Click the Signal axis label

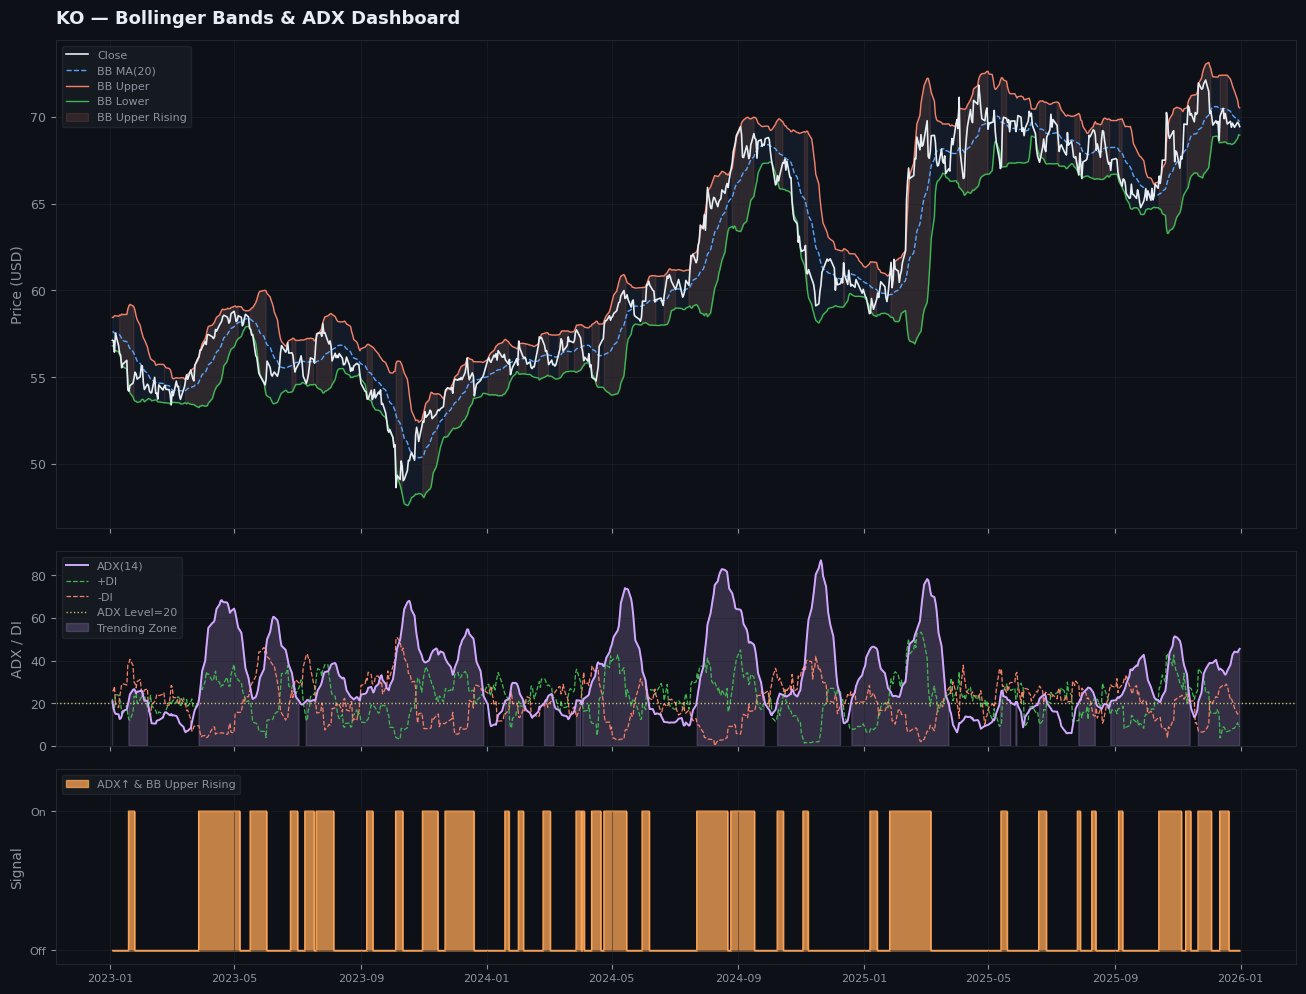pos(16,868)
